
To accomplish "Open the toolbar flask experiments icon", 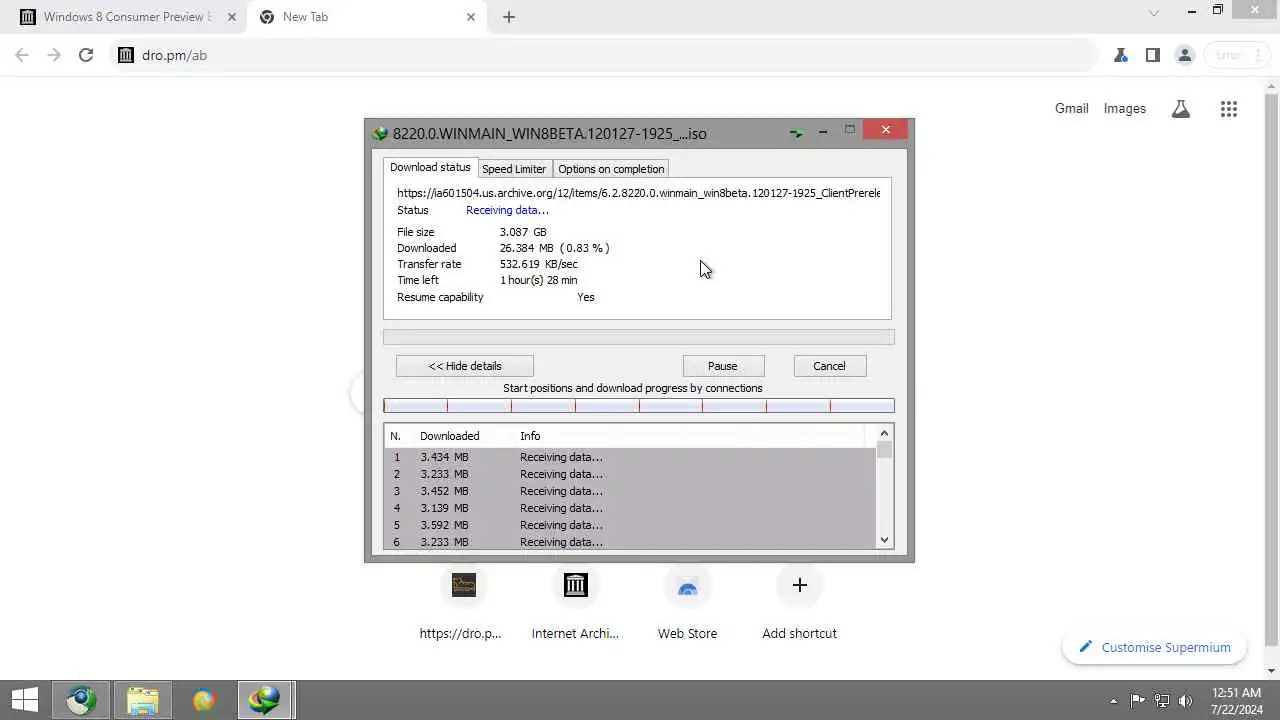I will tap(1121, 55).
